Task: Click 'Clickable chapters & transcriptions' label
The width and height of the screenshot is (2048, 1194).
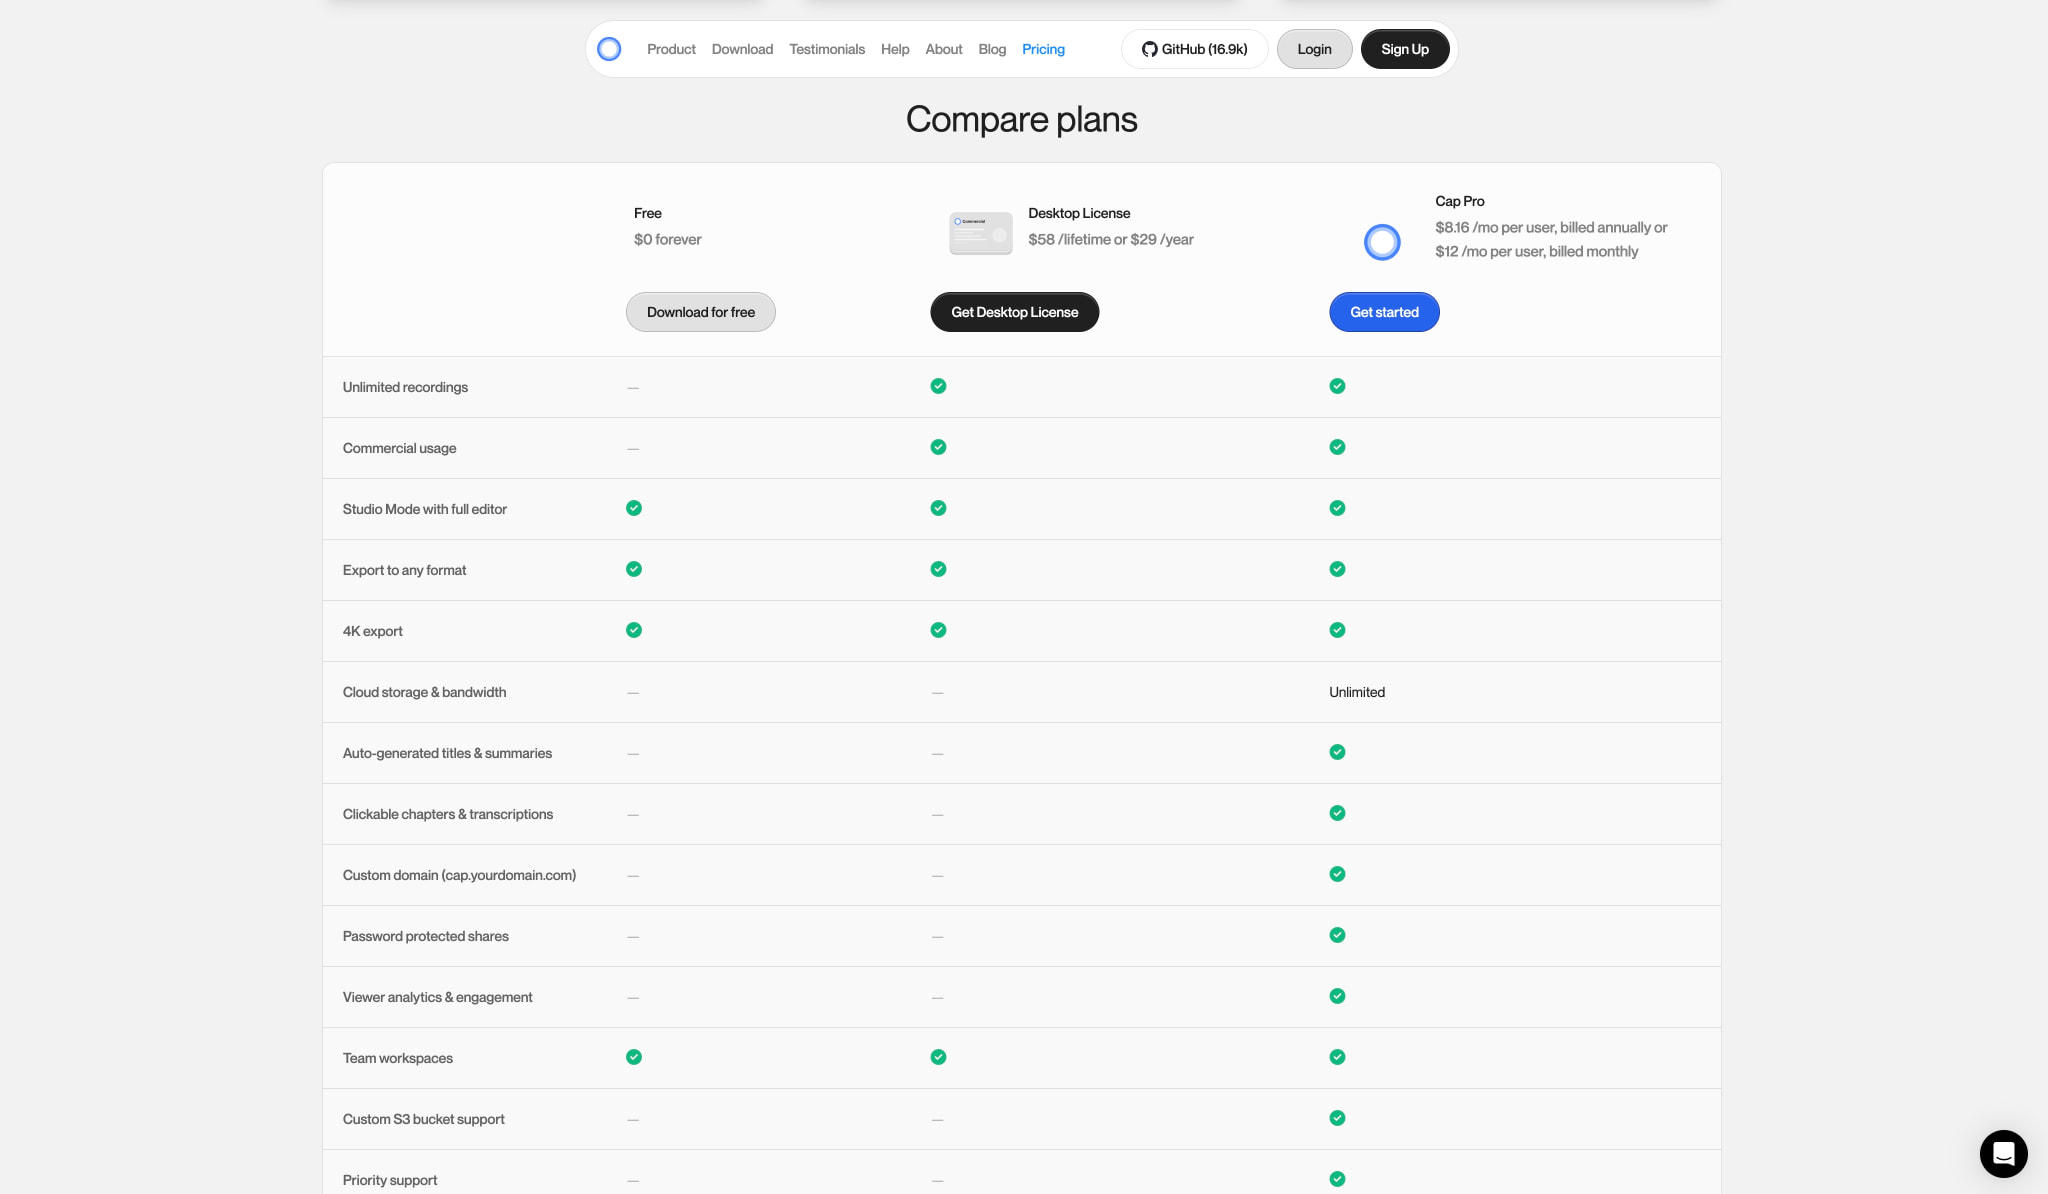Action: [x=447, y=814]
